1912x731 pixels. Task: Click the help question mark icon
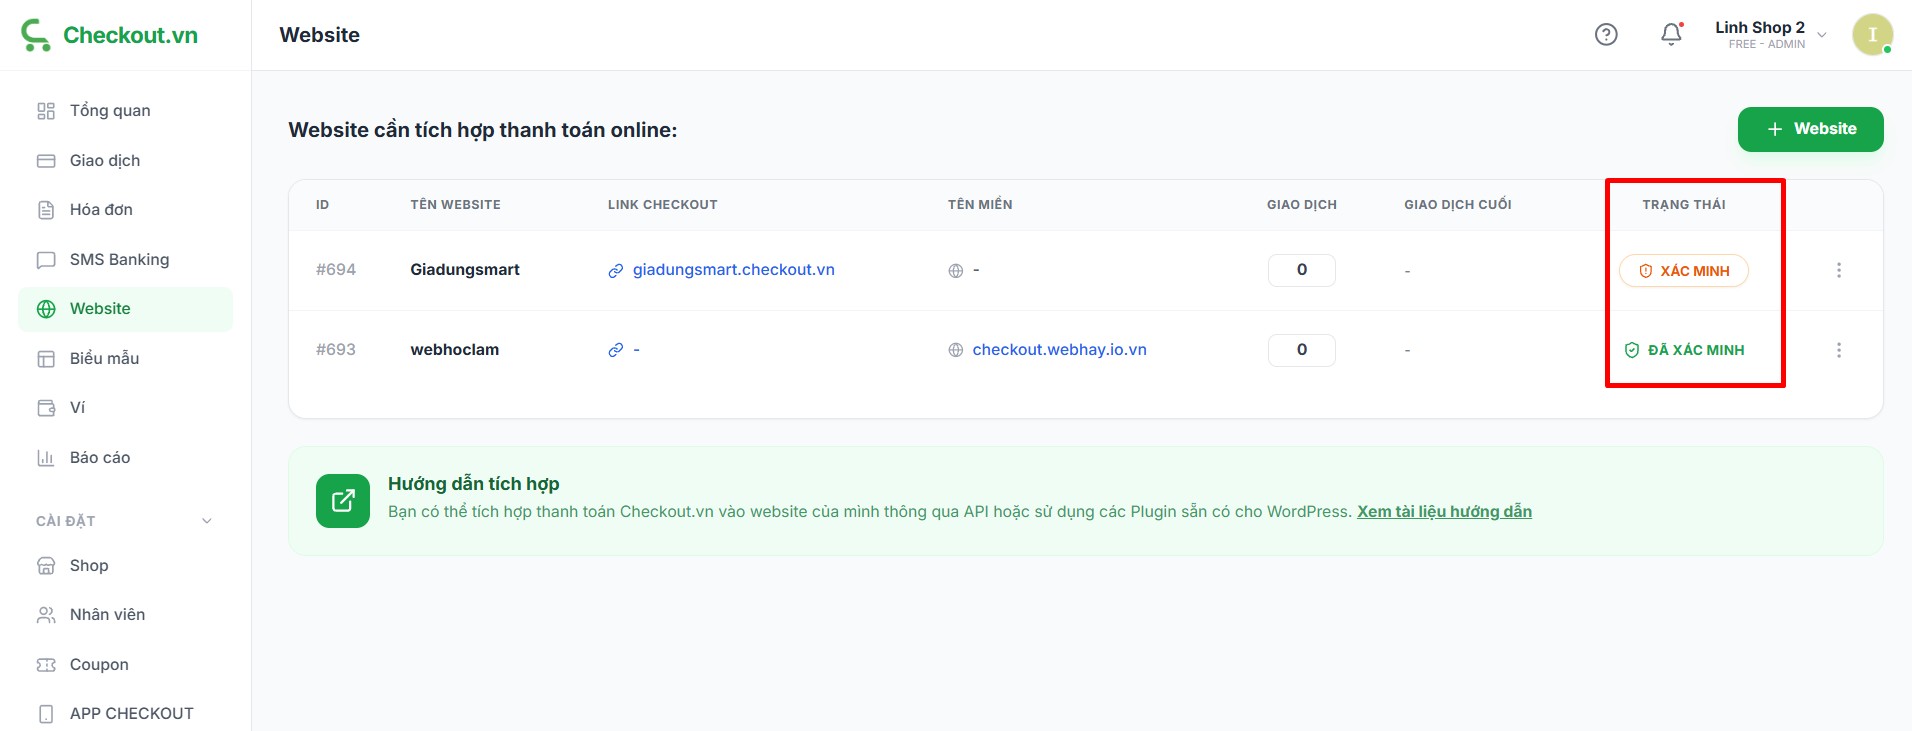[1606, 35]
